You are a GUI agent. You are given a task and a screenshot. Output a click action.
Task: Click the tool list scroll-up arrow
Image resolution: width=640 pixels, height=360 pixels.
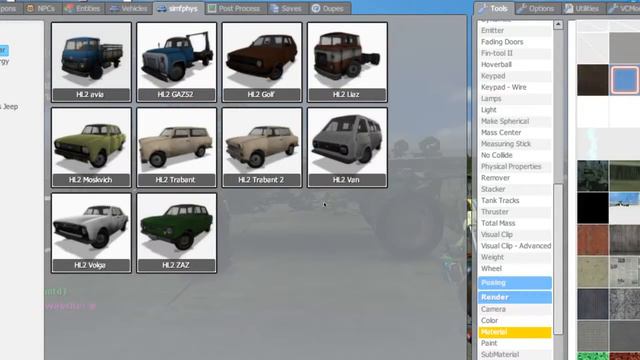click(558, 25)
